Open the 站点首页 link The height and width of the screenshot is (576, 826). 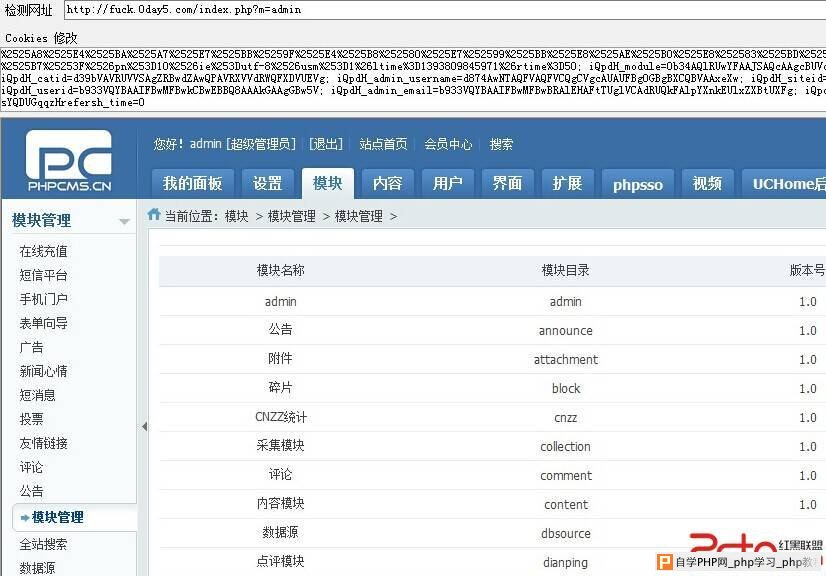(x=384, y=144)
